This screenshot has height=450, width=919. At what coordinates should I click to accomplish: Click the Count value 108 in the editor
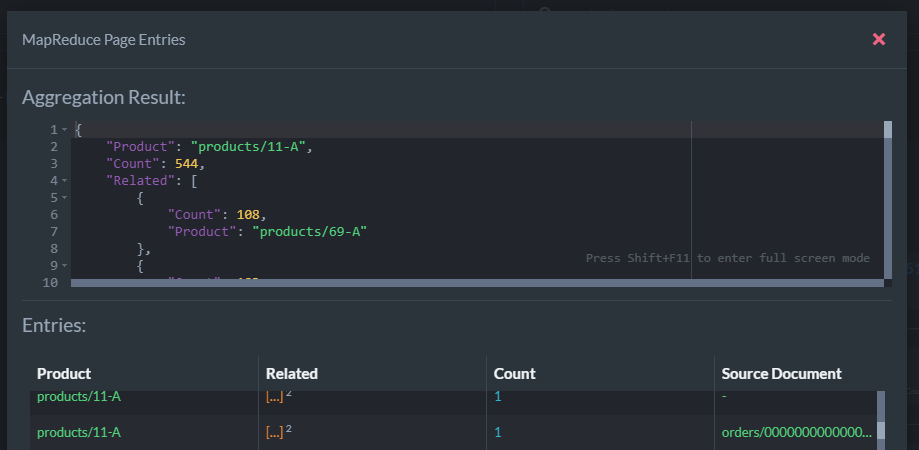[x=248, y=214]
